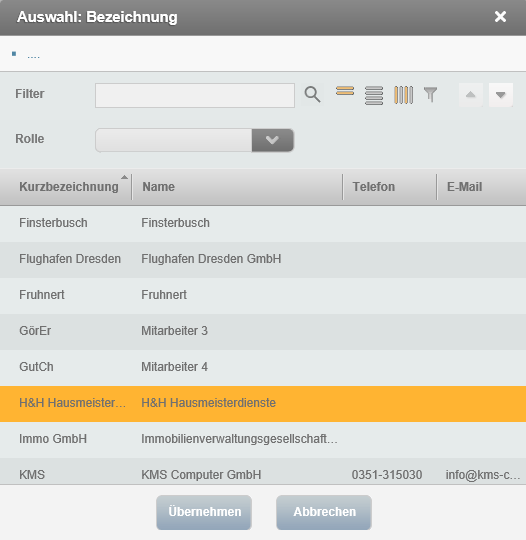
Task: Select the GörEr row
Action: (263, 331)
